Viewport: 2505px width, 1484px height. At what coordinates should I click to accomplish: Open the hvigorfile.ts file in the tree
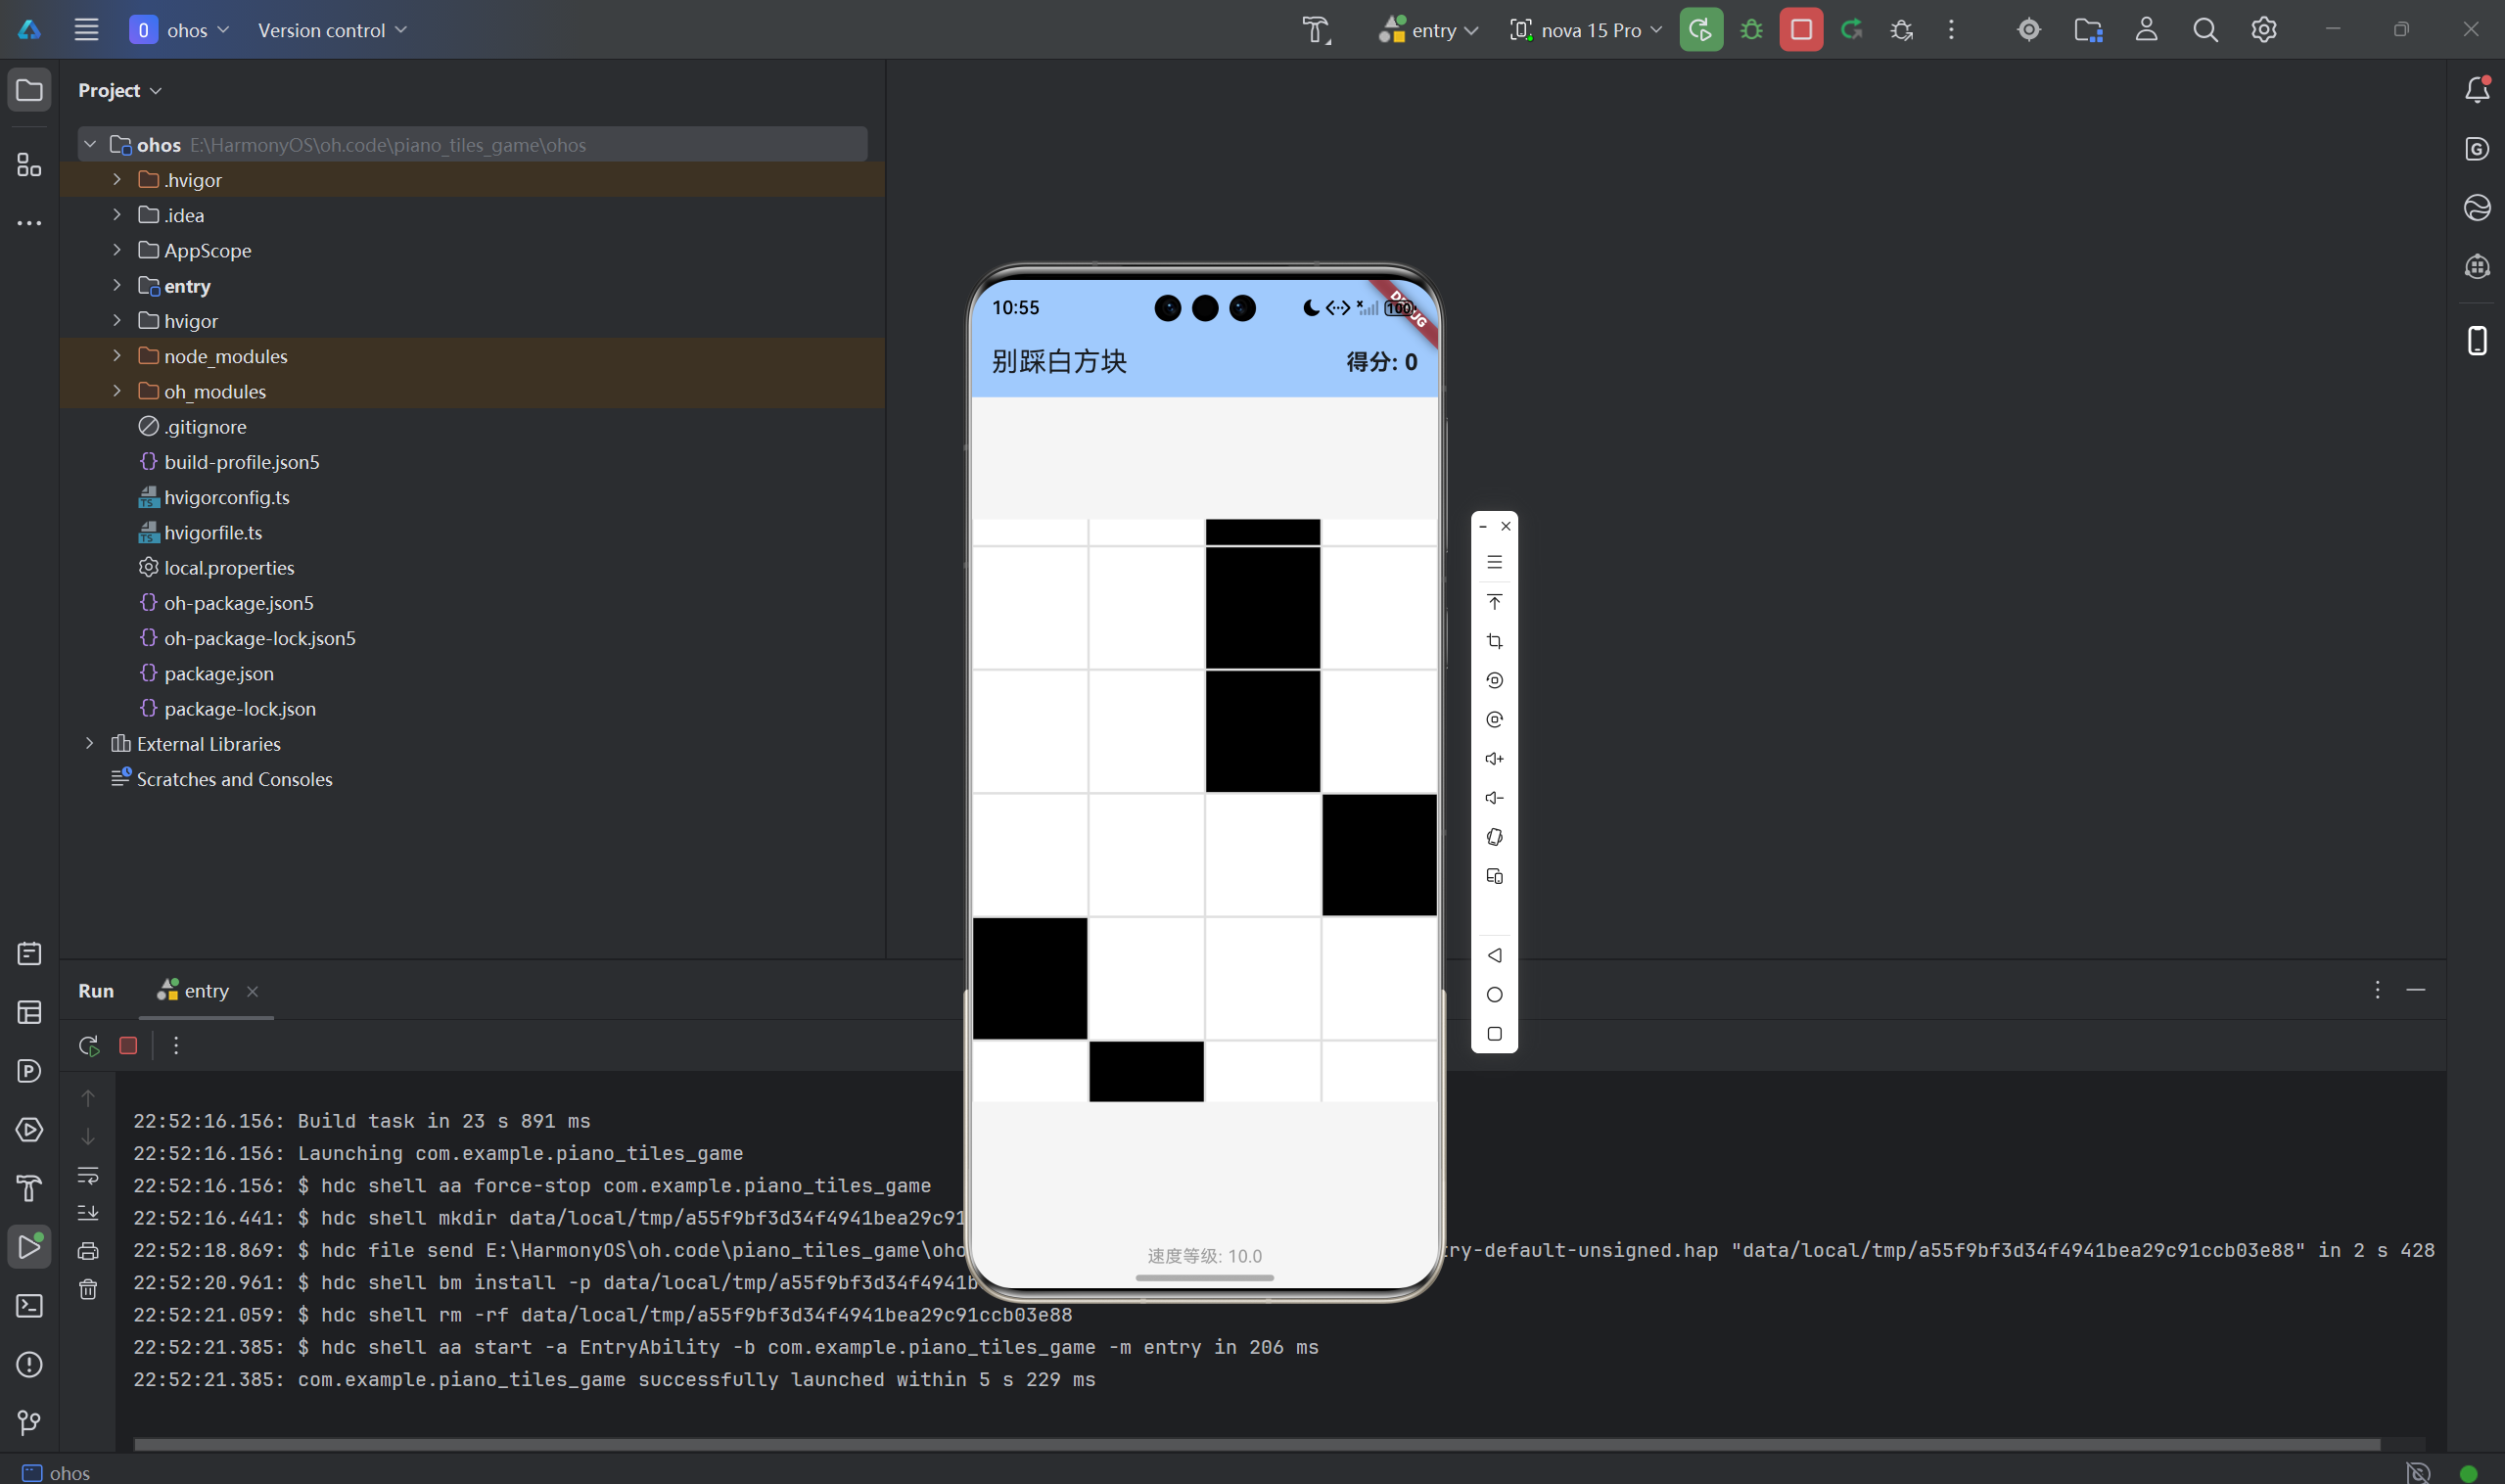pyautogui.click(x=212, y=533)
